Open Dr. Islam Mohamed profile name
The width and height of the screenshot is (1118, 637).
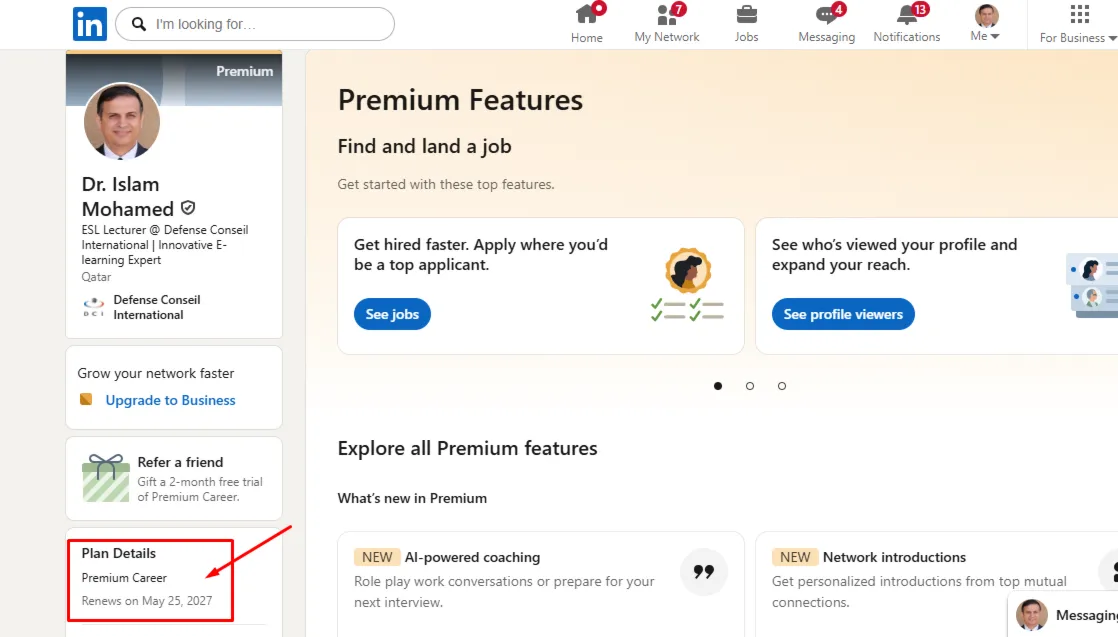128,196
